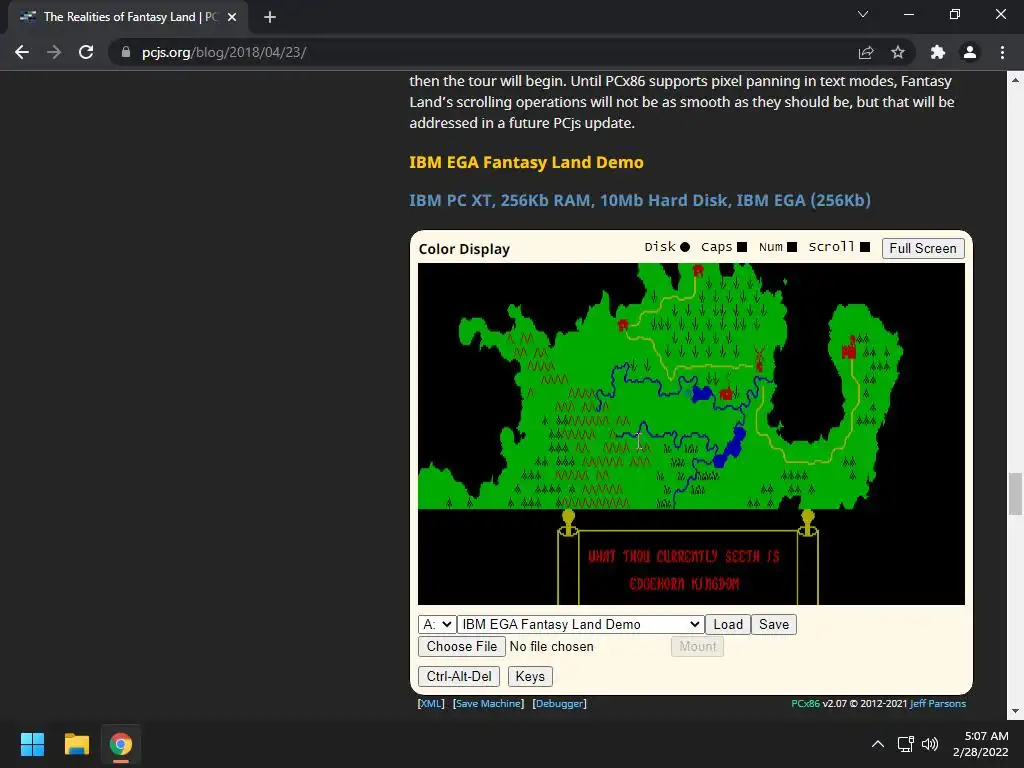1024x768 pixels.
Task: Reload the pcjs.org page
Action: click(x=86, y=52)
